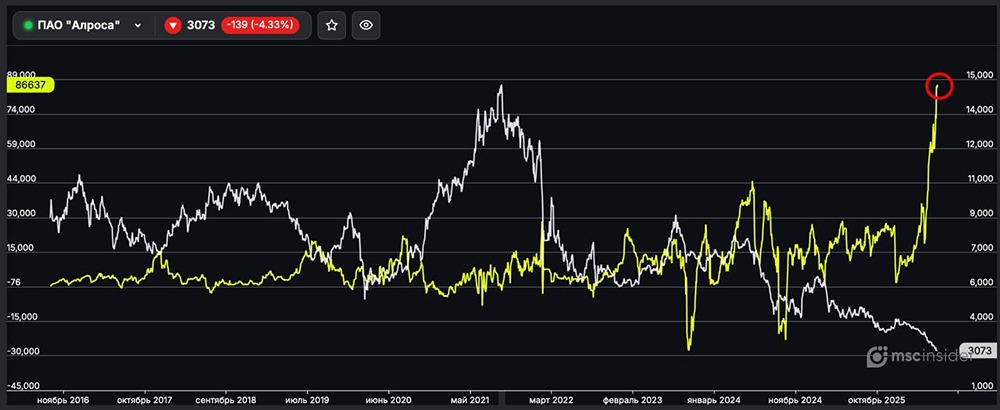This screenshot has width=1000, height=410.
Task: Click the 11,000 right axis label
Action: pos(978,179)
